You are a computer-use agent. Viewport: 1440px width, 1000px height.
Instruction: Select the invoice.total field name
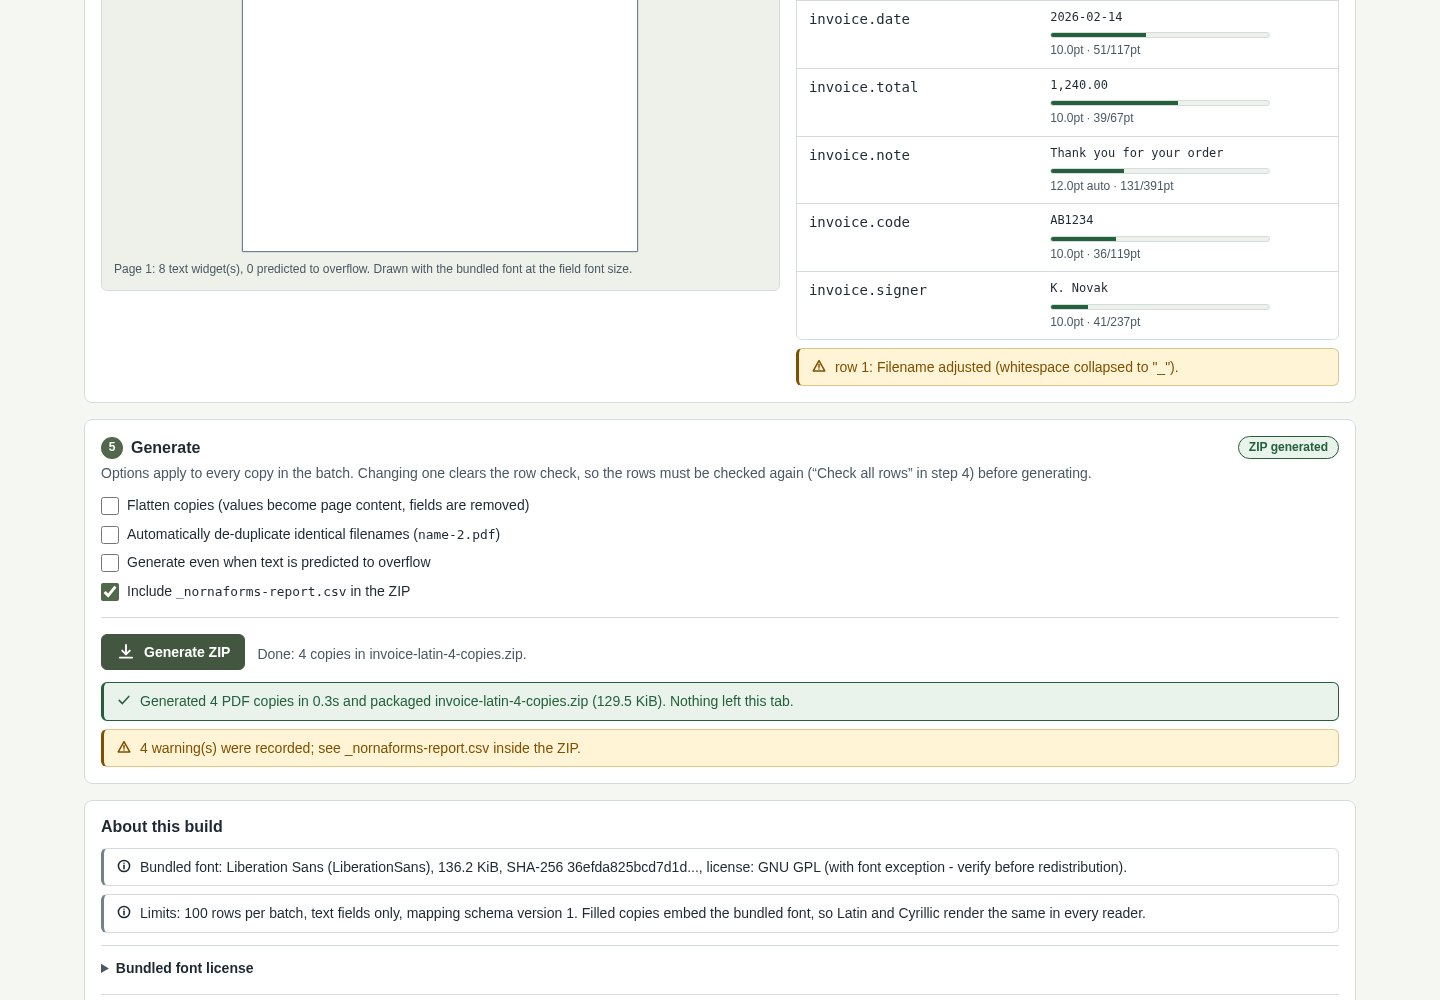(863, 87)
